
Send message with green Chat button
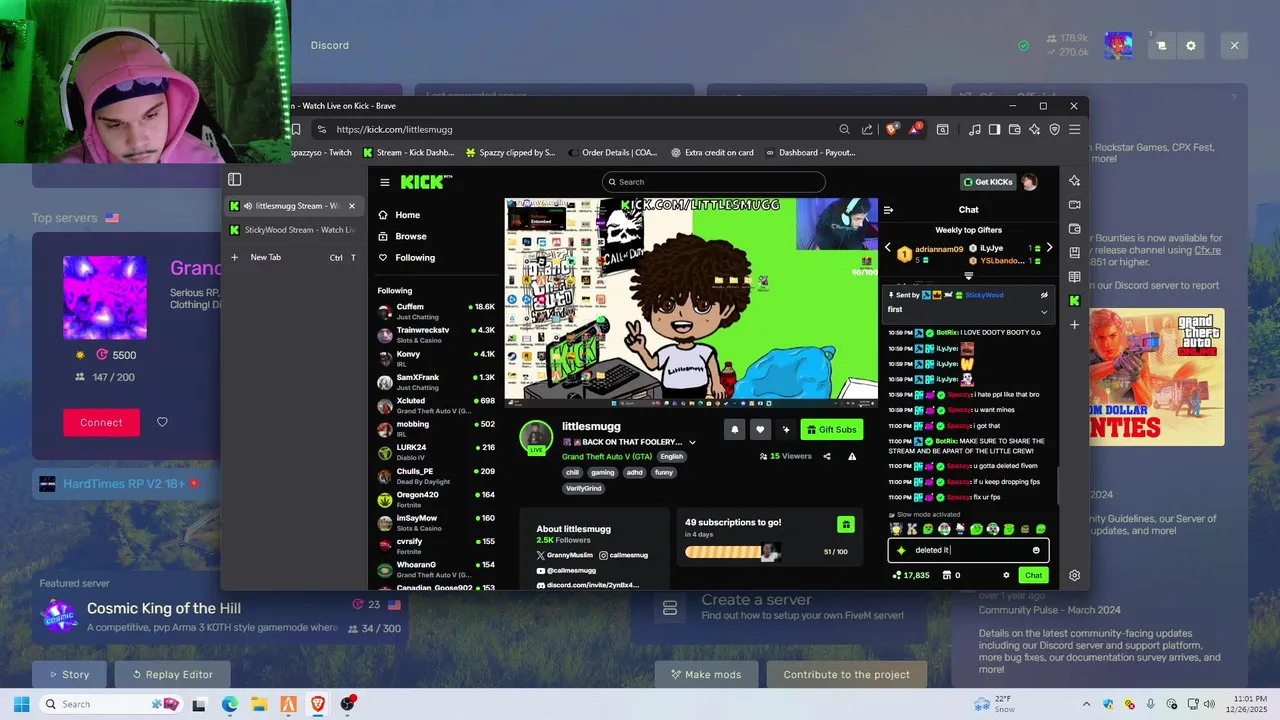[1034, 575]
